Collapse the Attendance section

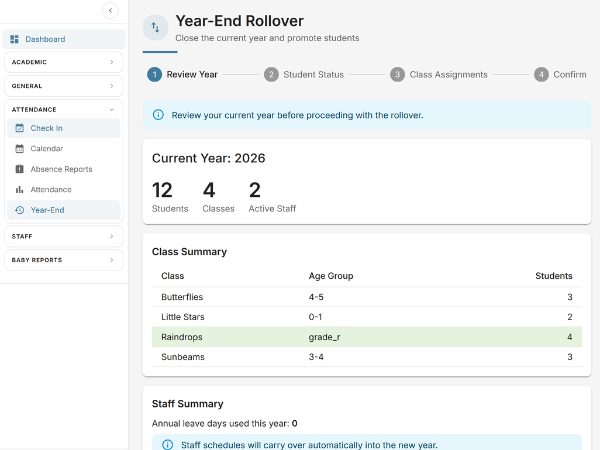coord(64,109)
